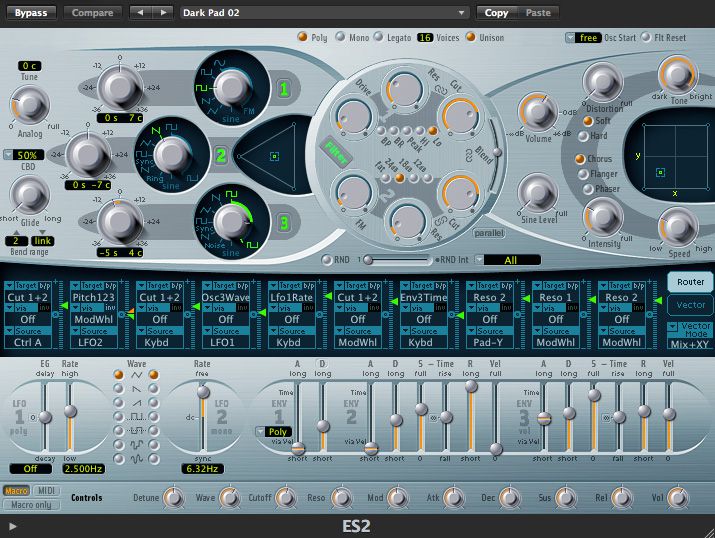This screenshot has height=538, width=715.
Task: Toggle filter parallel routing button
Action: click(488, 233)
